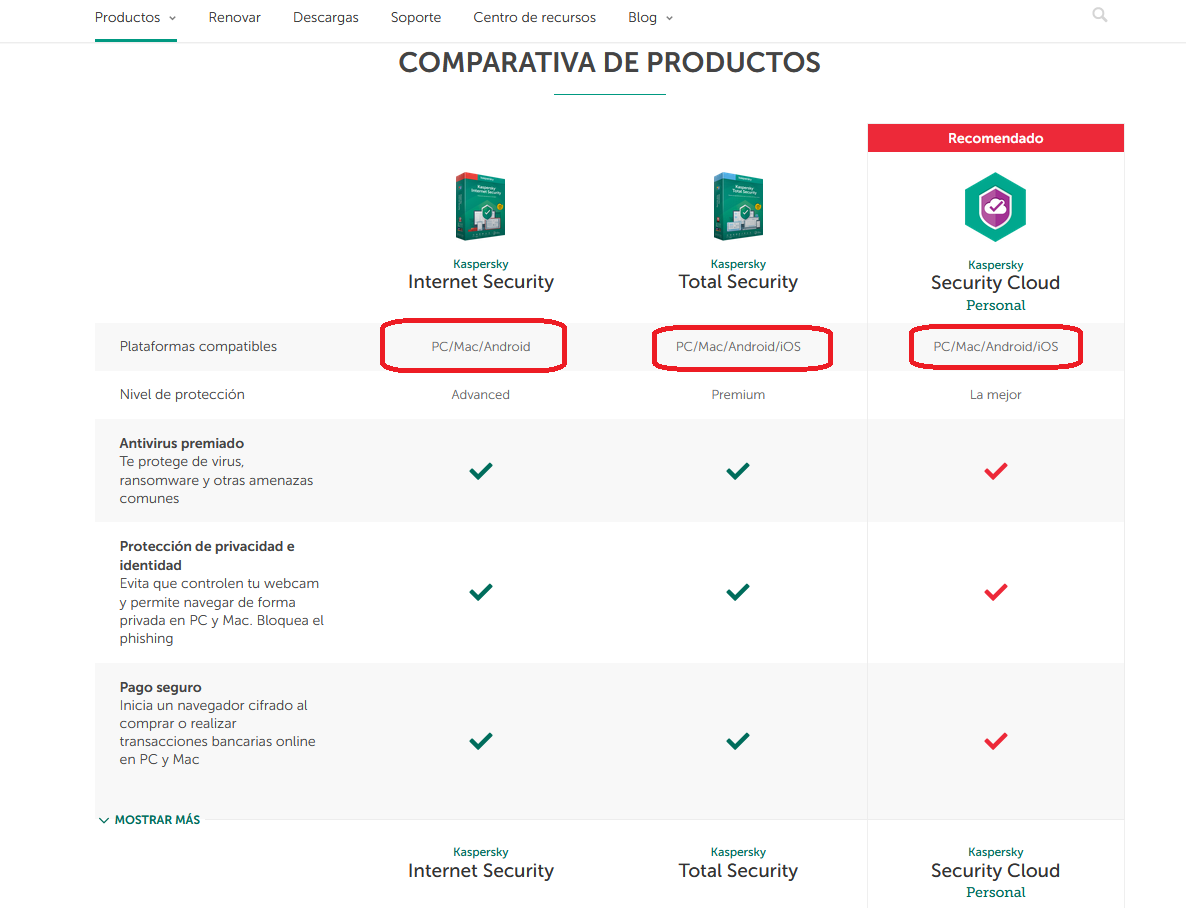Open the Descargas page
This screenshot has height=908, width=1186.
(326, 17)
